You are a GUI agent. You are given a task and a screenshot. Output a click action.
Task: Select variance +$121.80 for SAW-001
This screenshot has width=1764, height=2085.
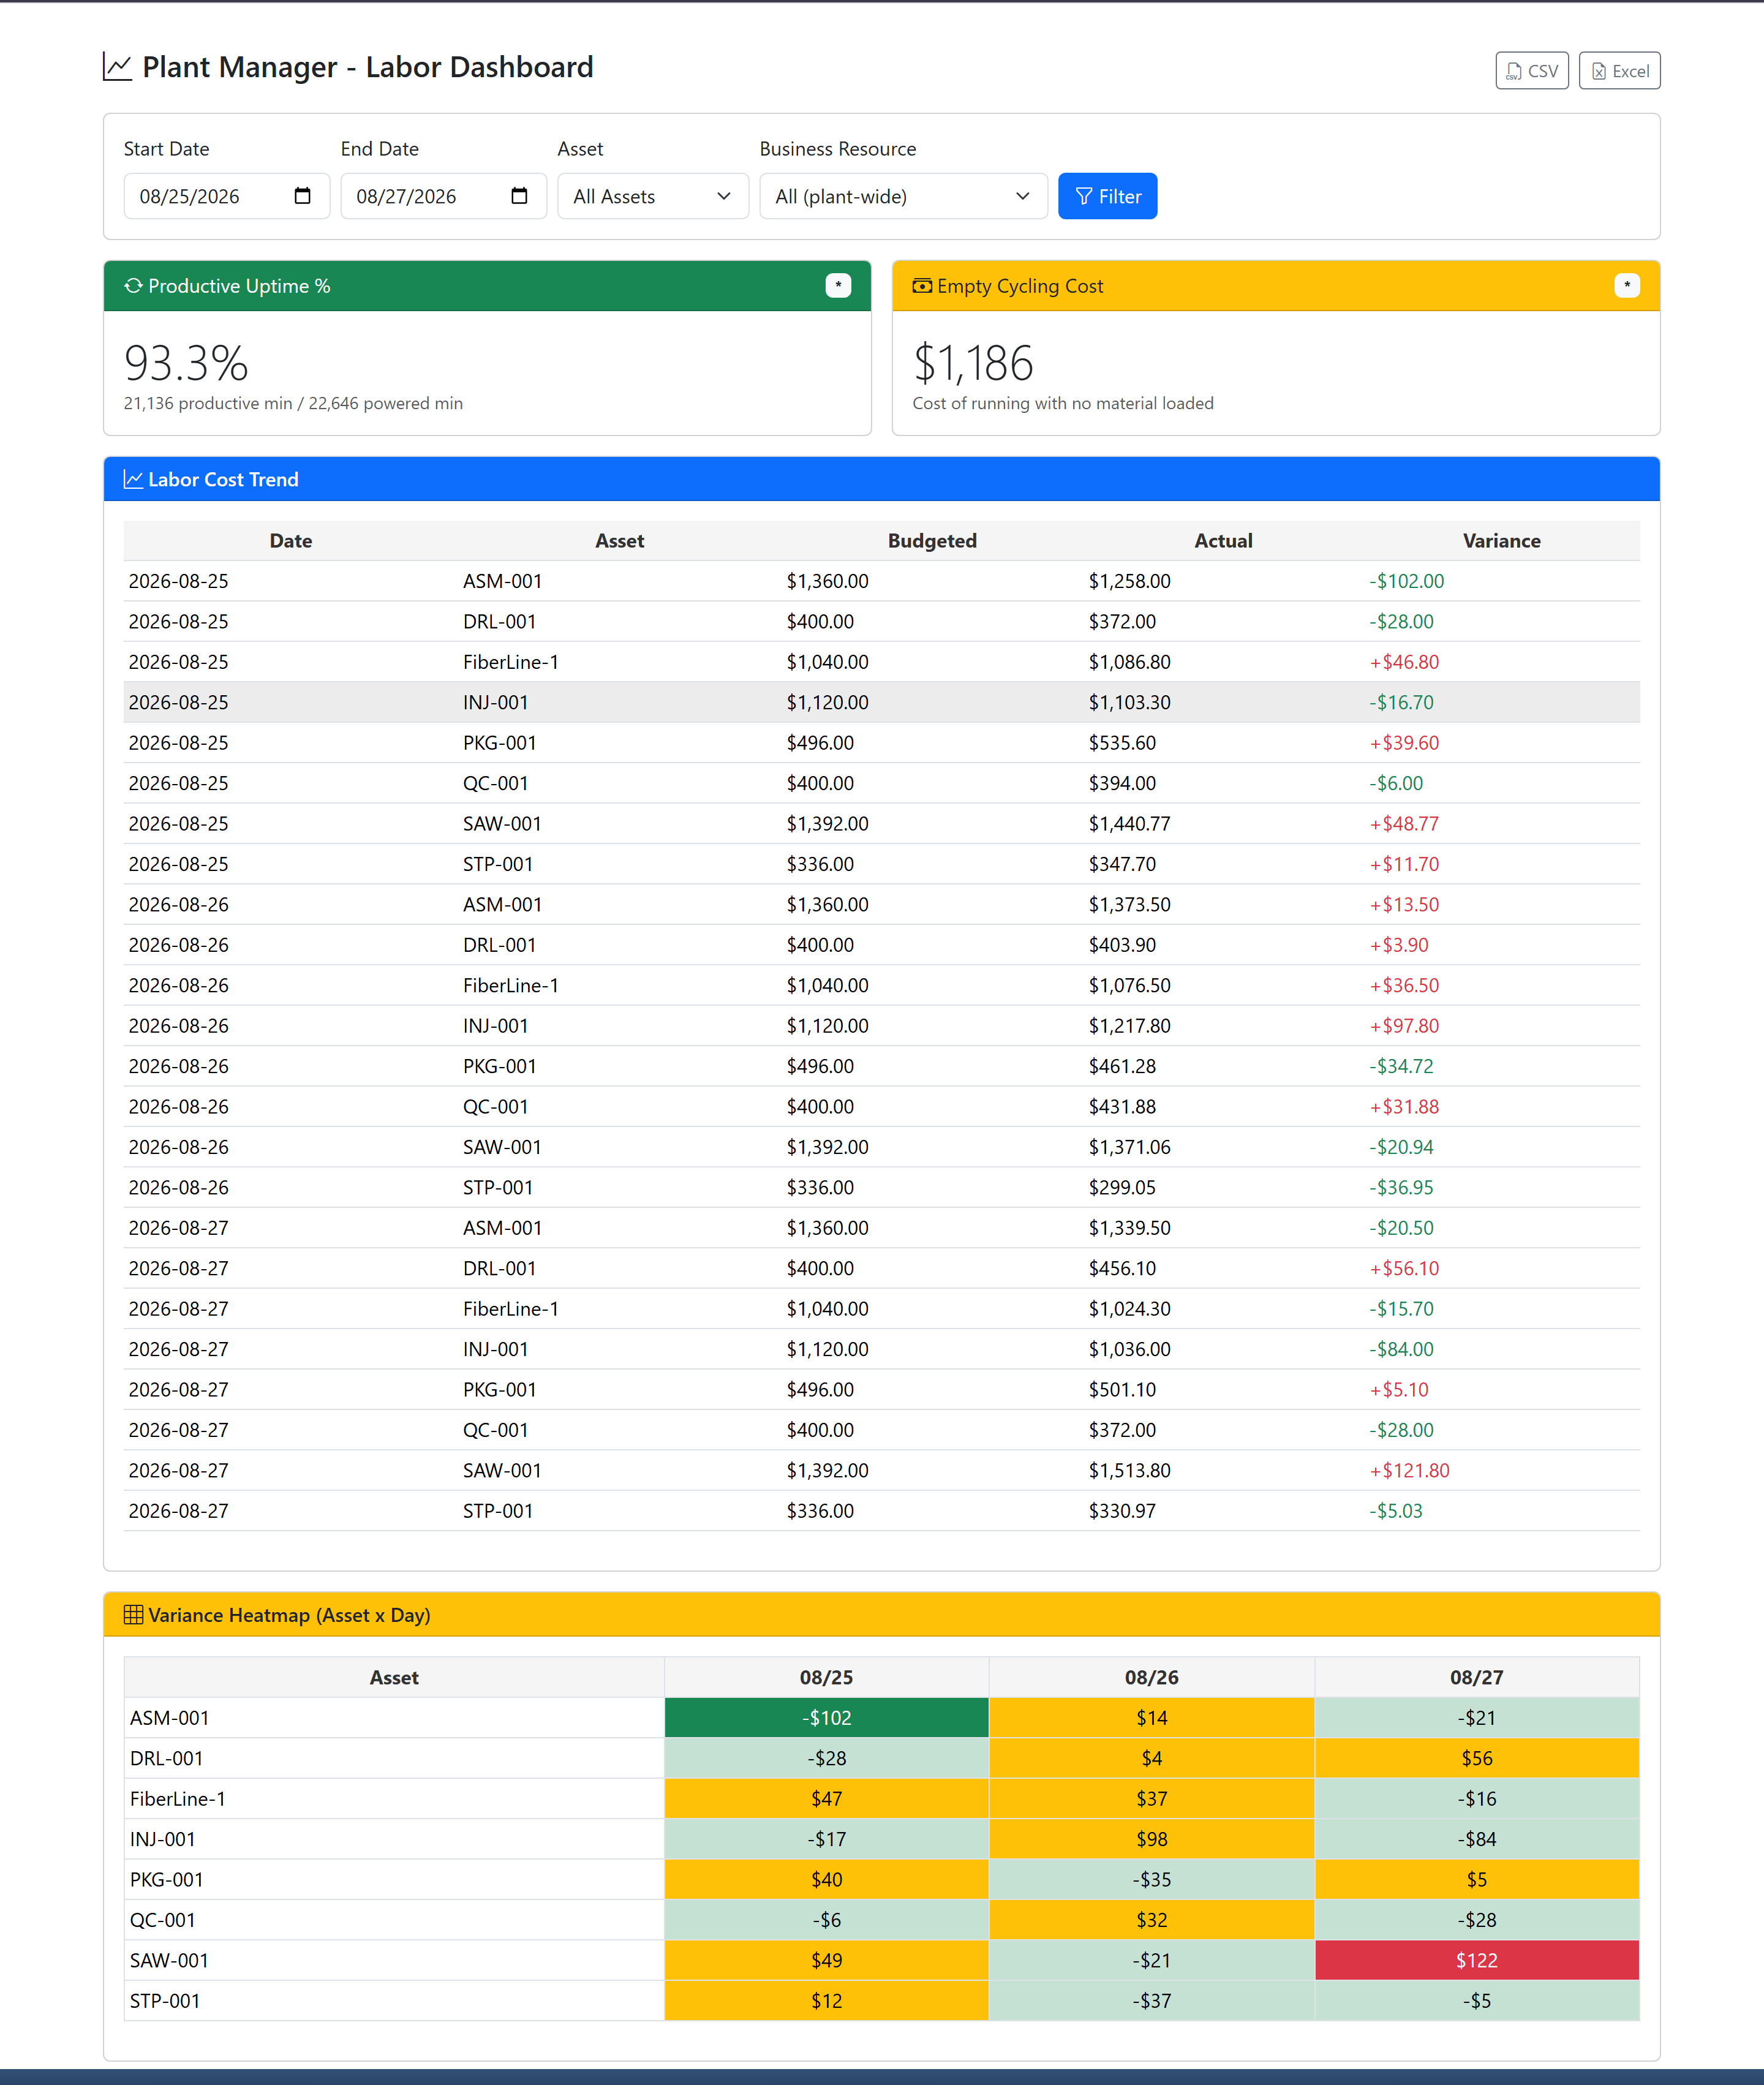point(1409,1470)
